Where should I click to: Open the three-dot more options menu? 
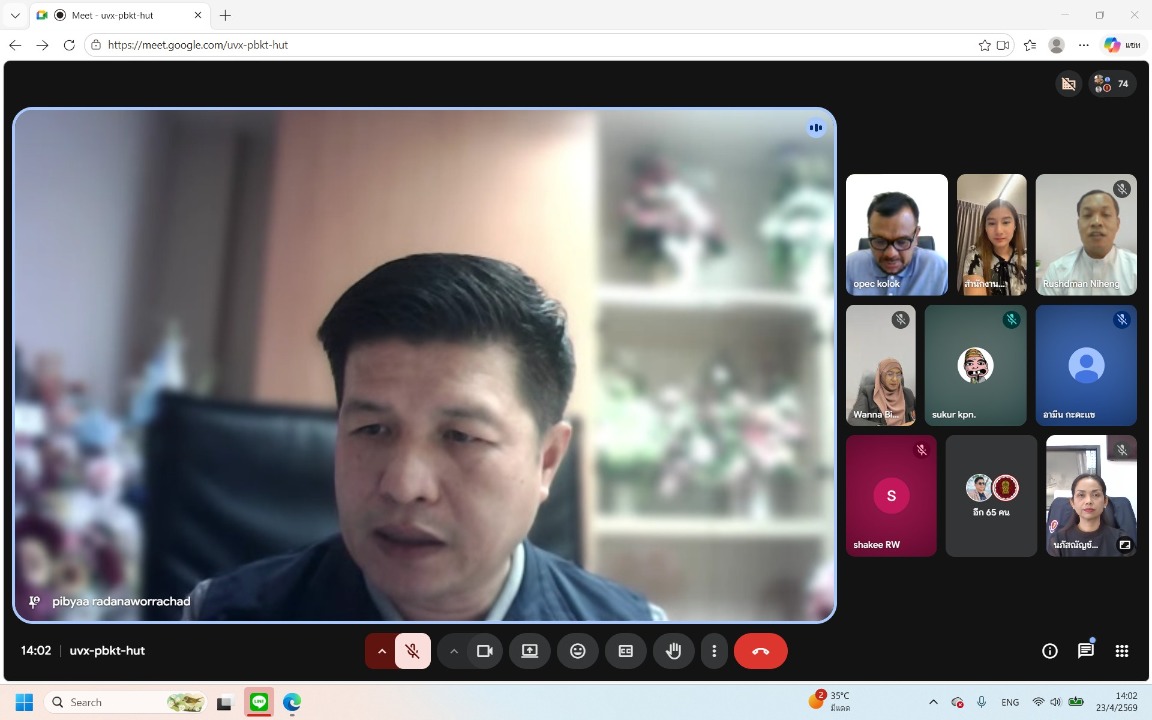tap(714, 651)
